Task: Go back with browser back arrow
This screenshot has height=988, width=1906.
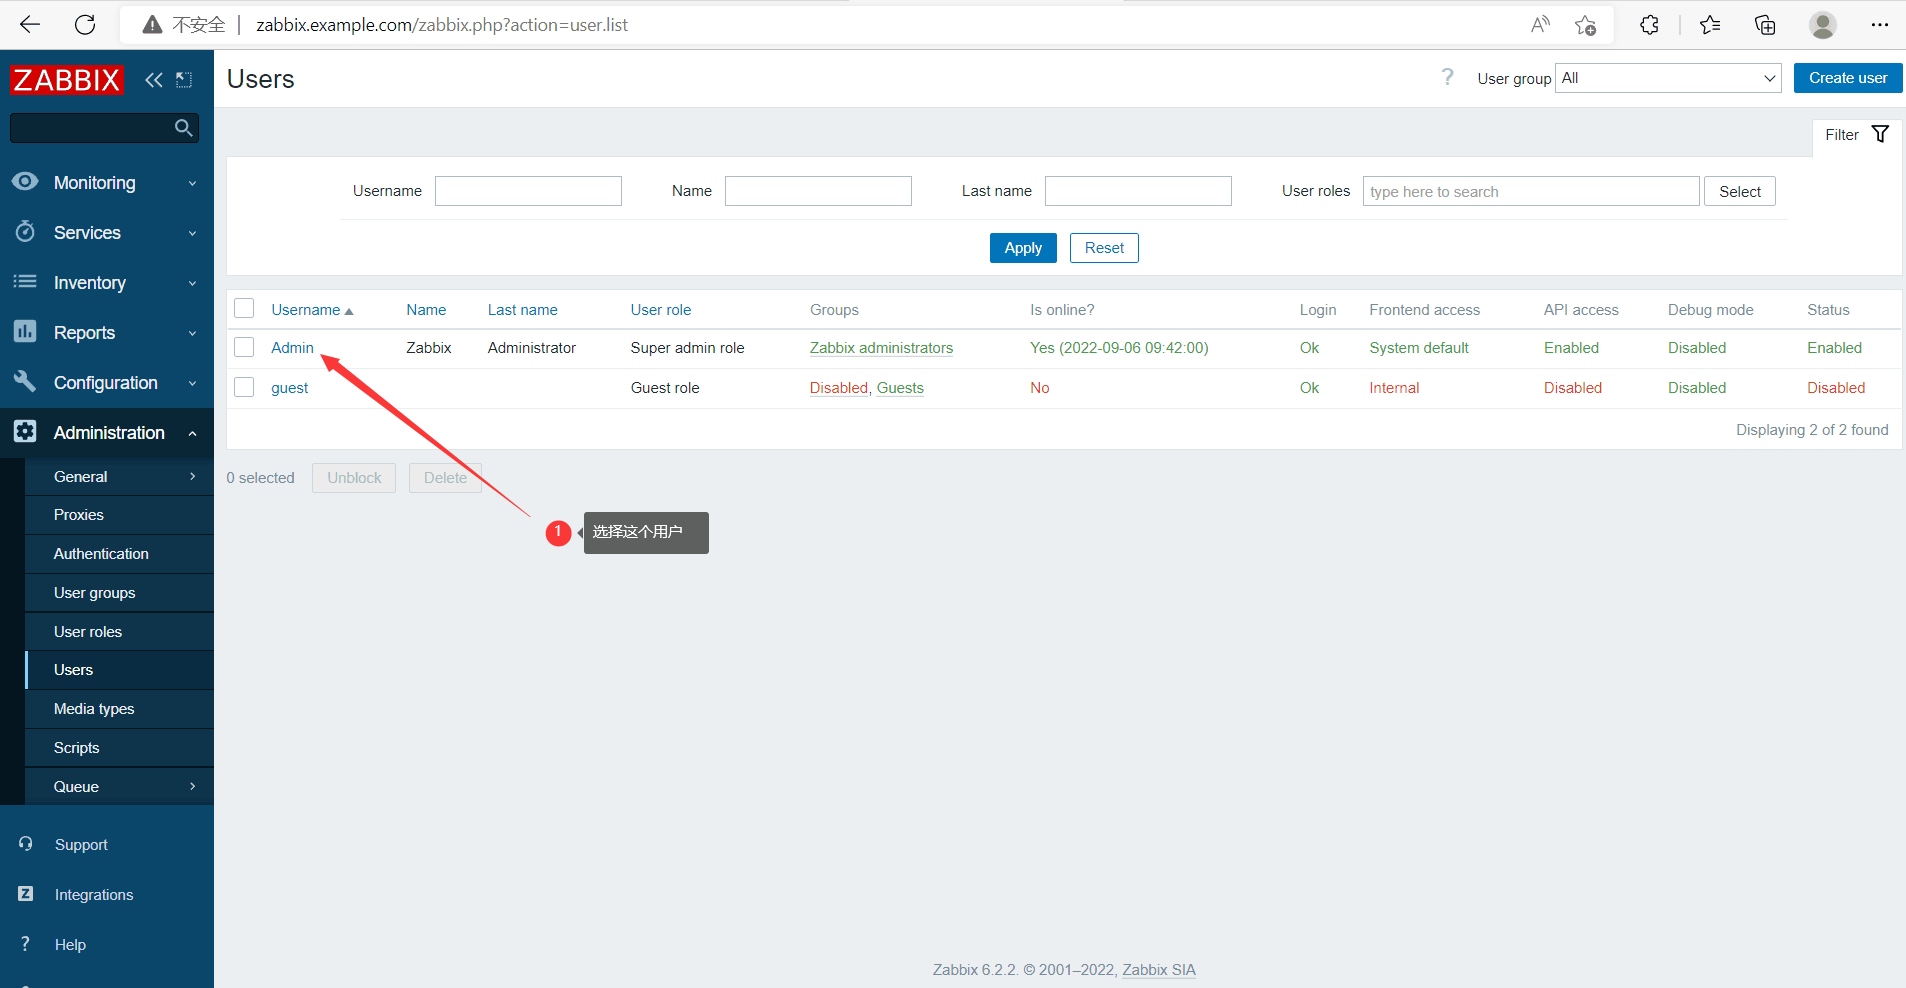Action: (30, 25)
